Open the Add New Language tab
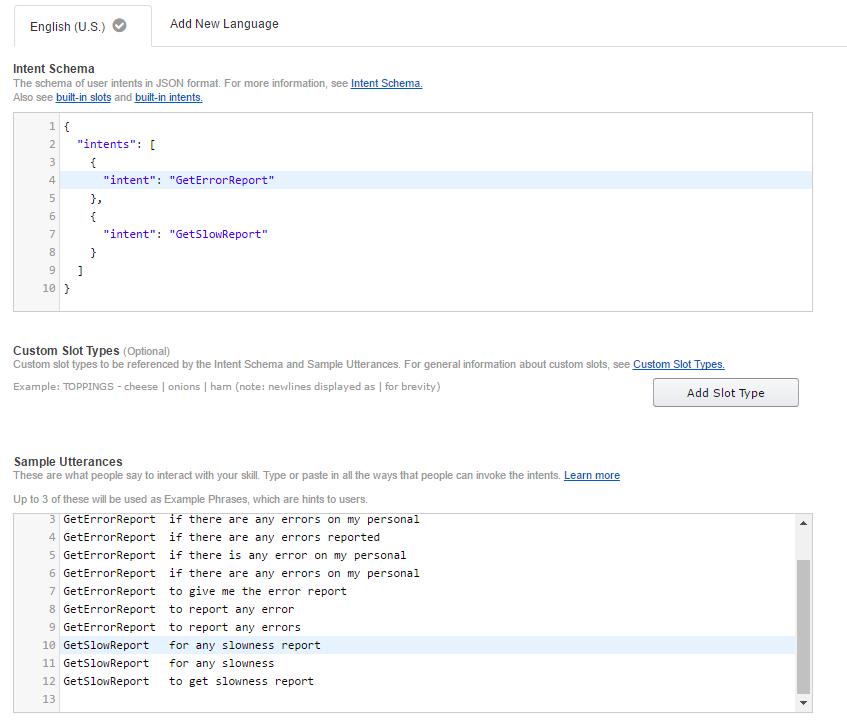Screen dimensions: 847x727 tap(224, 23)
